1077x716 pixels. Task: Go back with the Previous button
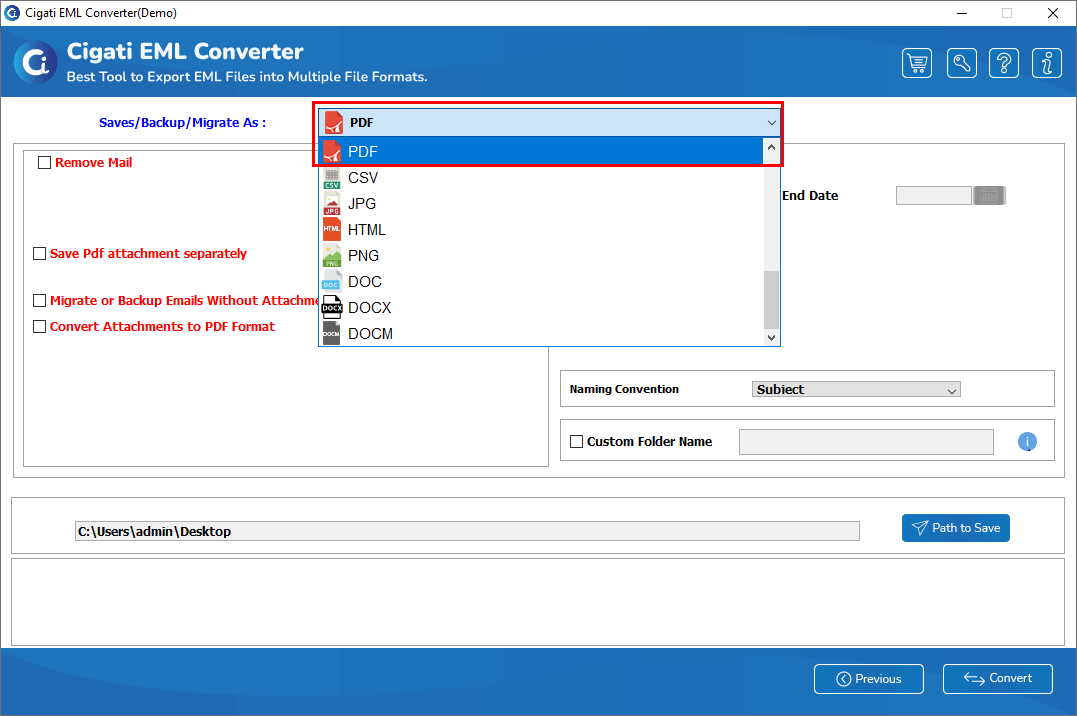pyautogui.click(x=869, y=679)
